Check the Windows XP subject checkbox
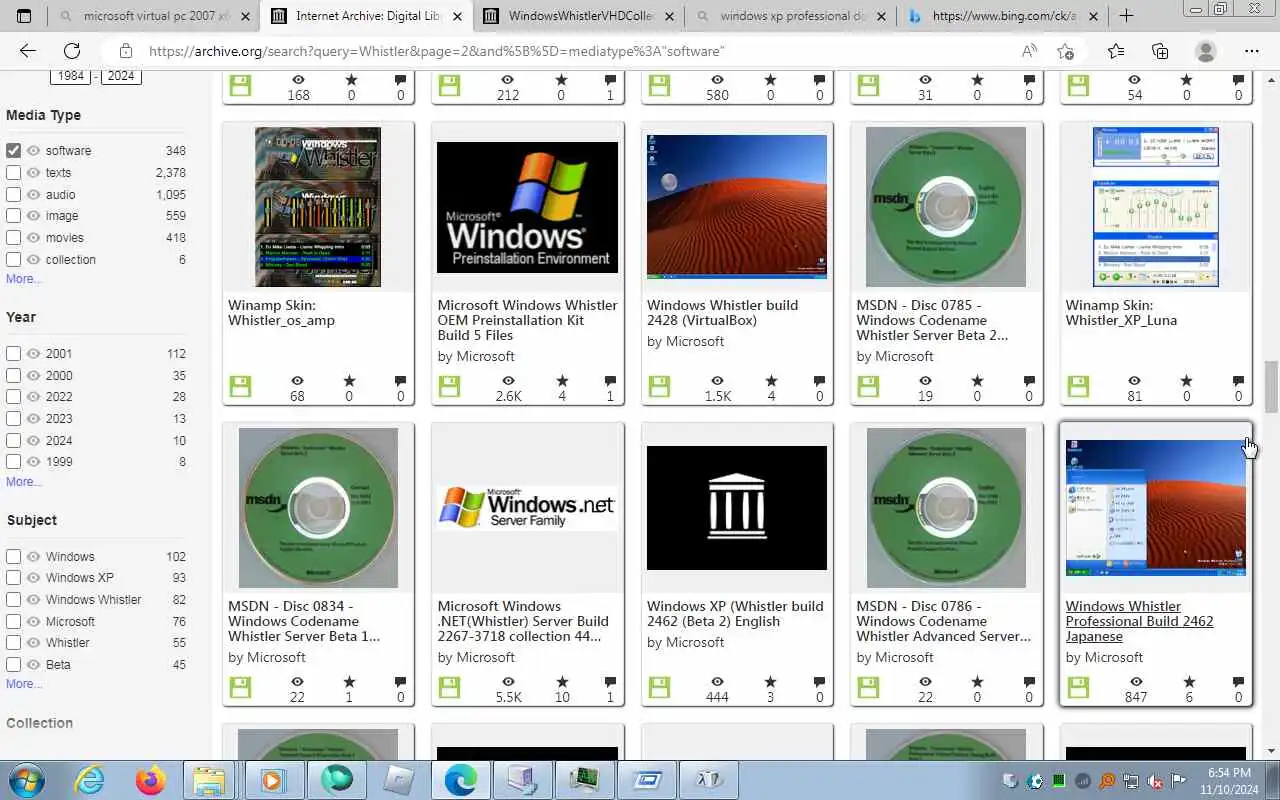The image size is (1280, 800). pos(13,577)
